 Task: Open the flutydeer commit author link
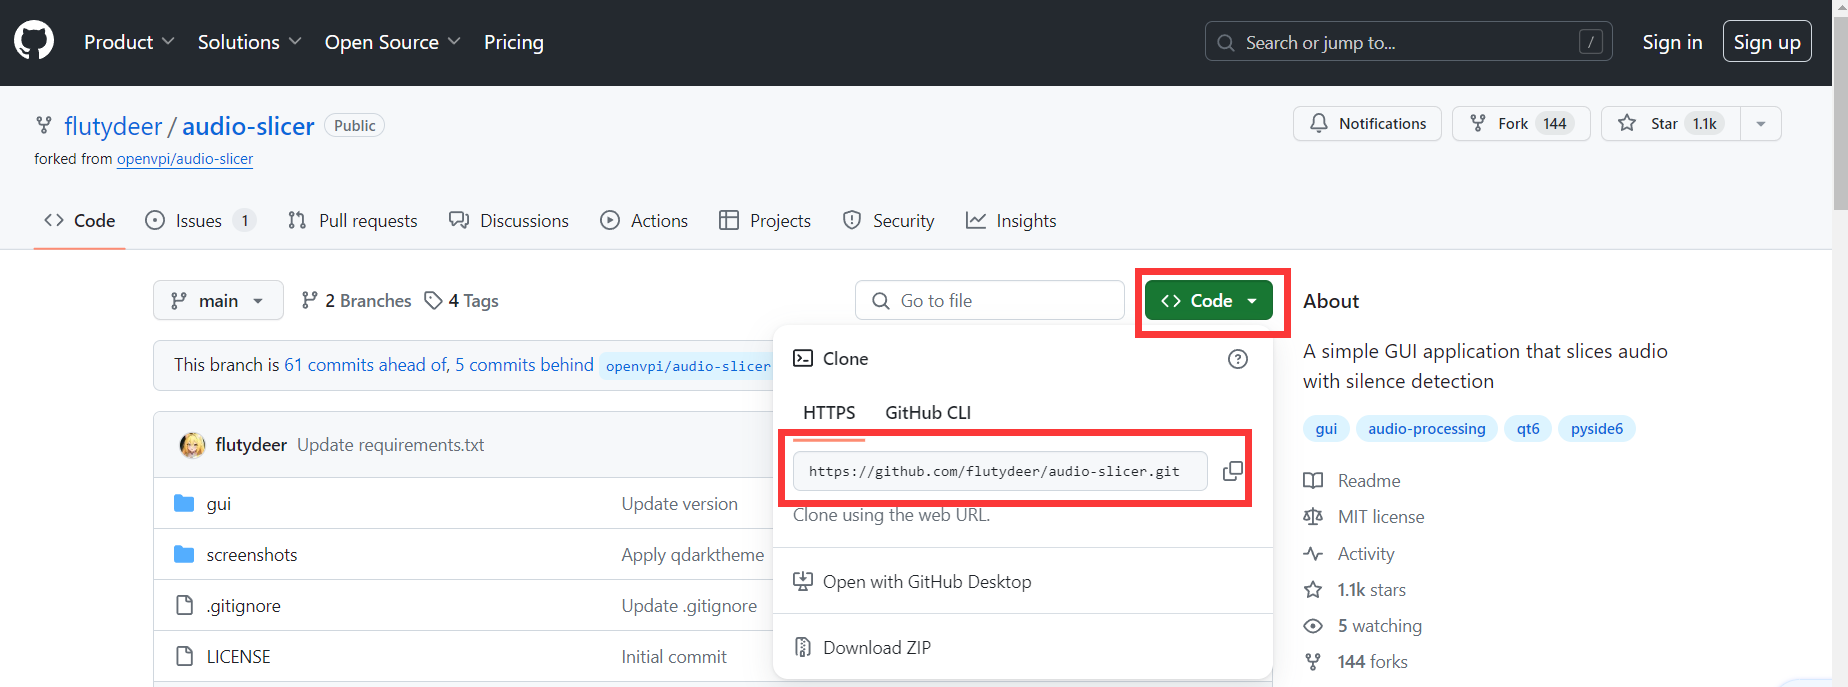click(x=251, y=445)
